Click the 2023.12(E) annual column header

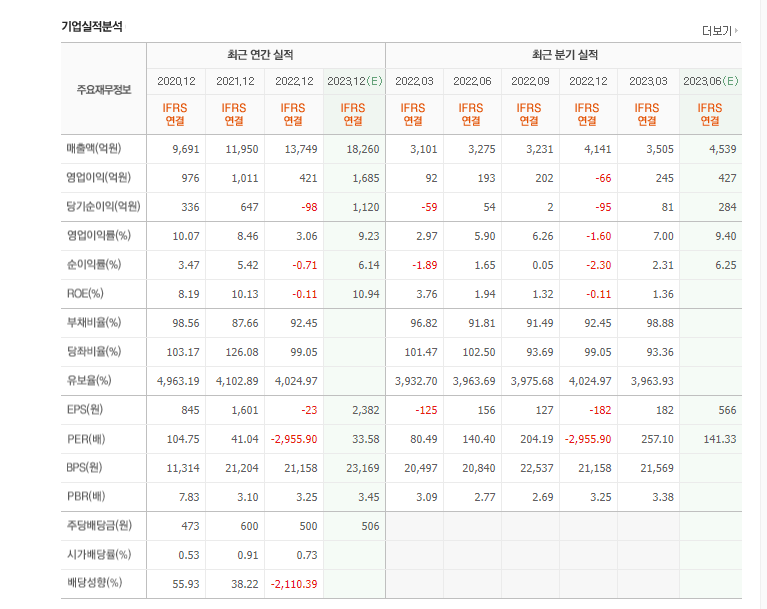[x=355, y=81]
